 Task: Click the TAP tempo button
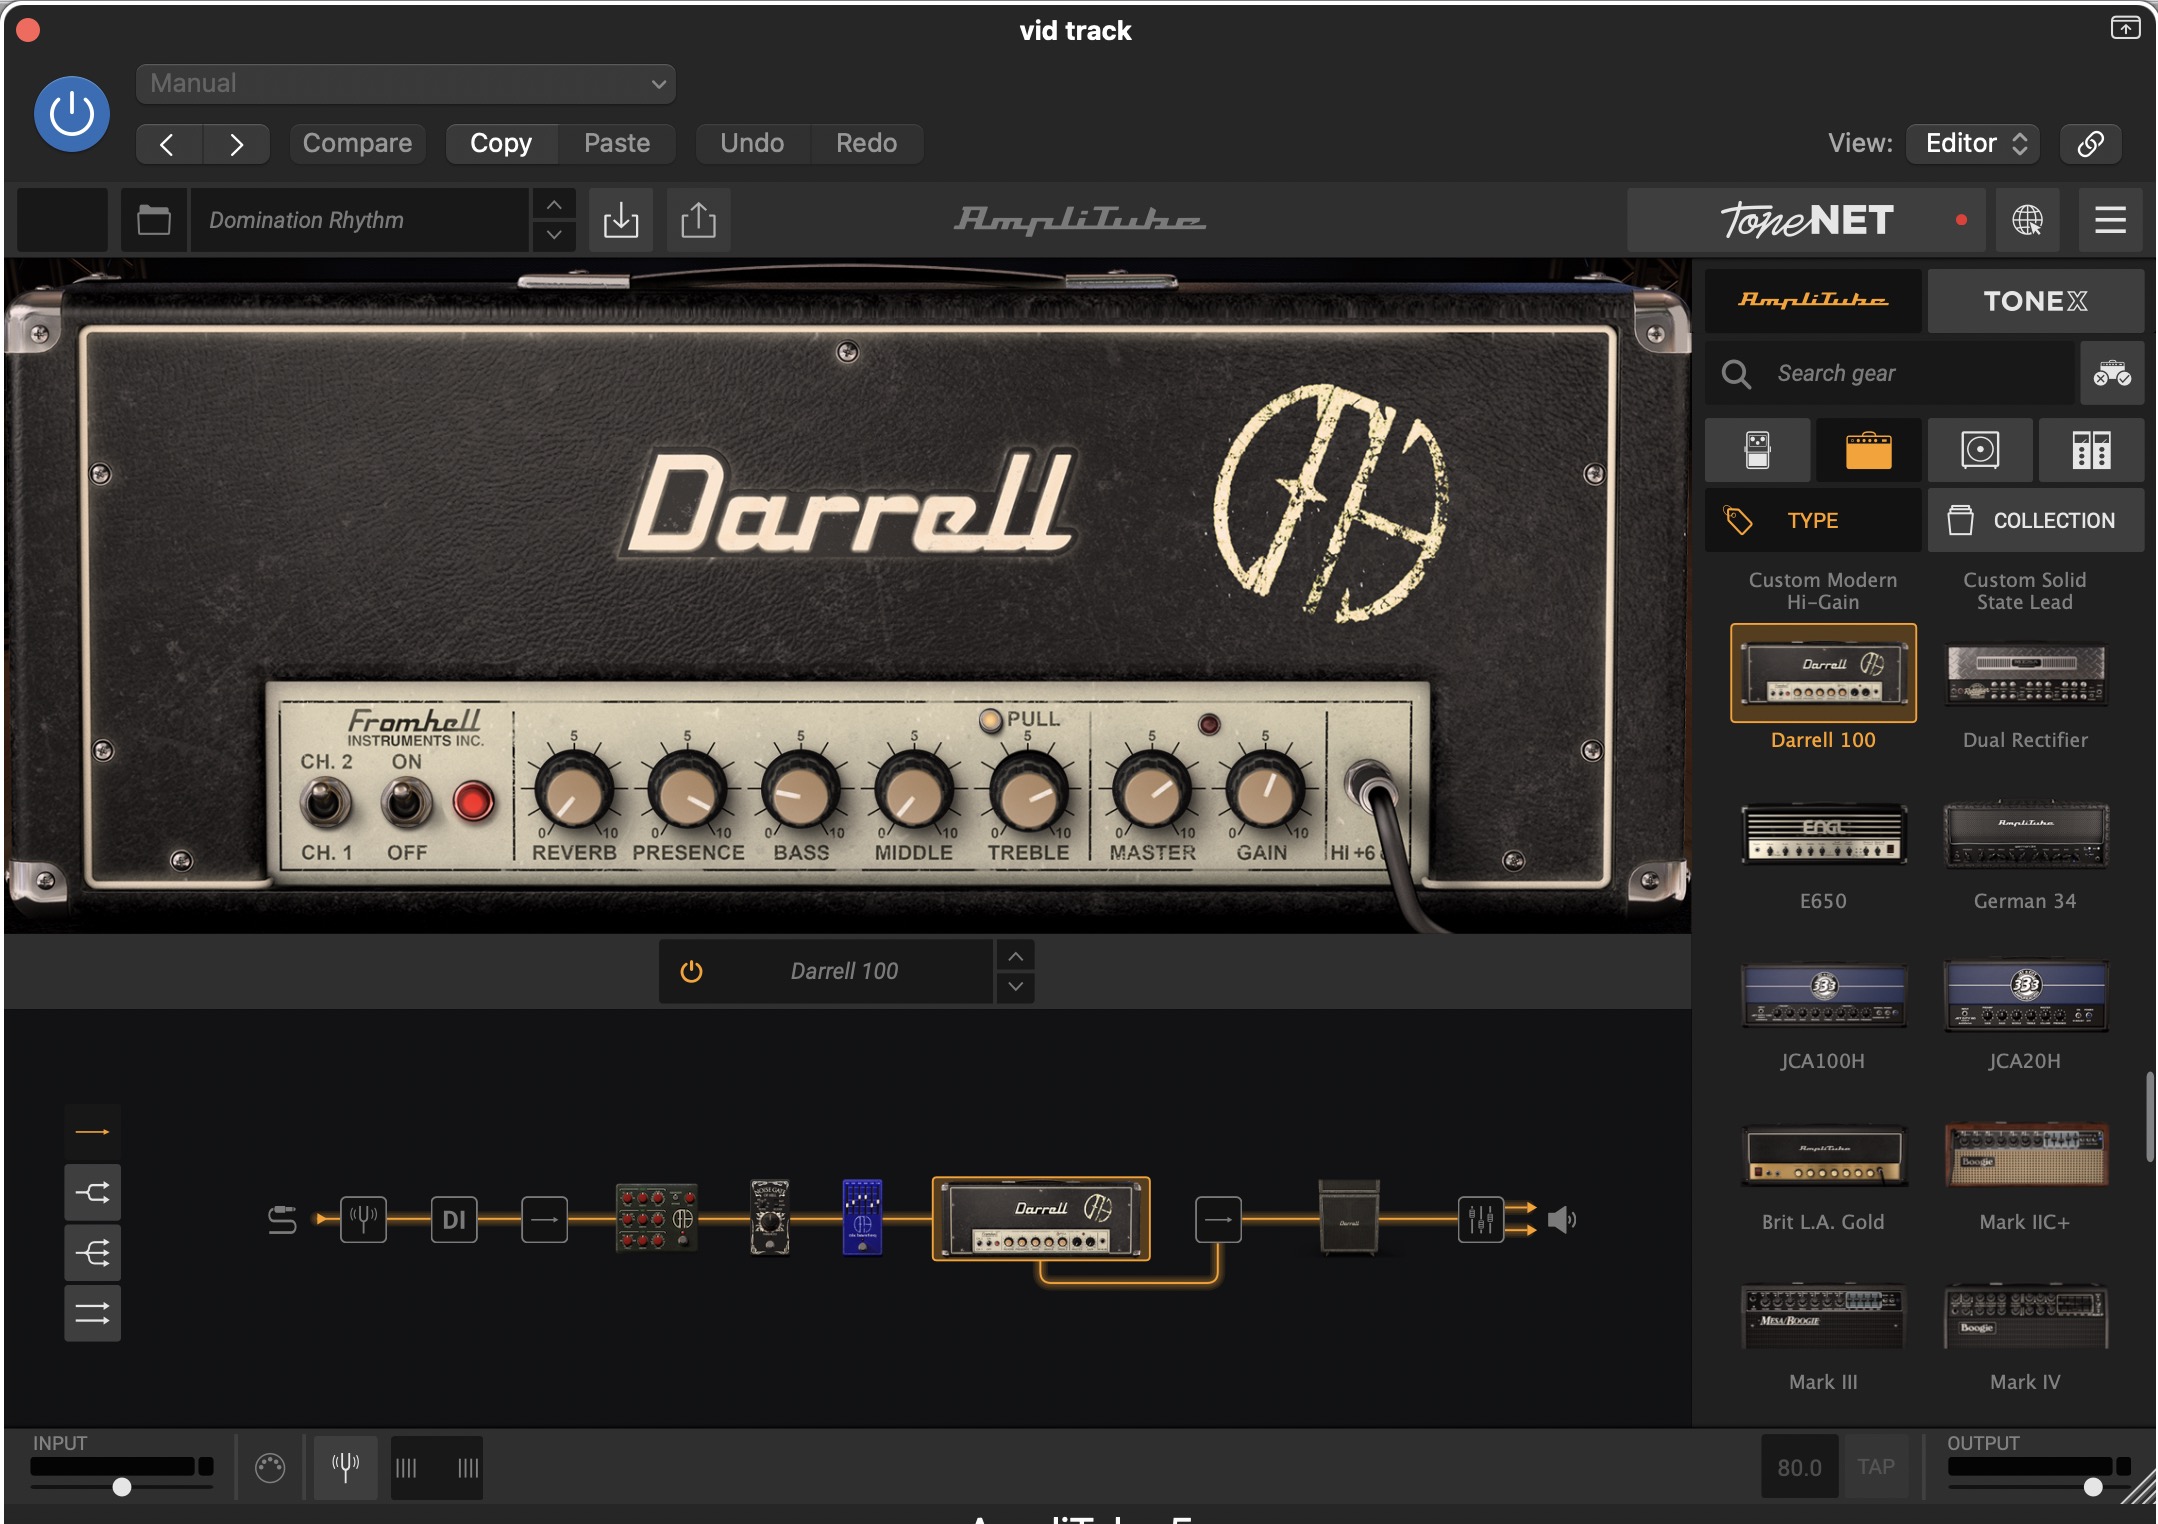(1875, 1467)
